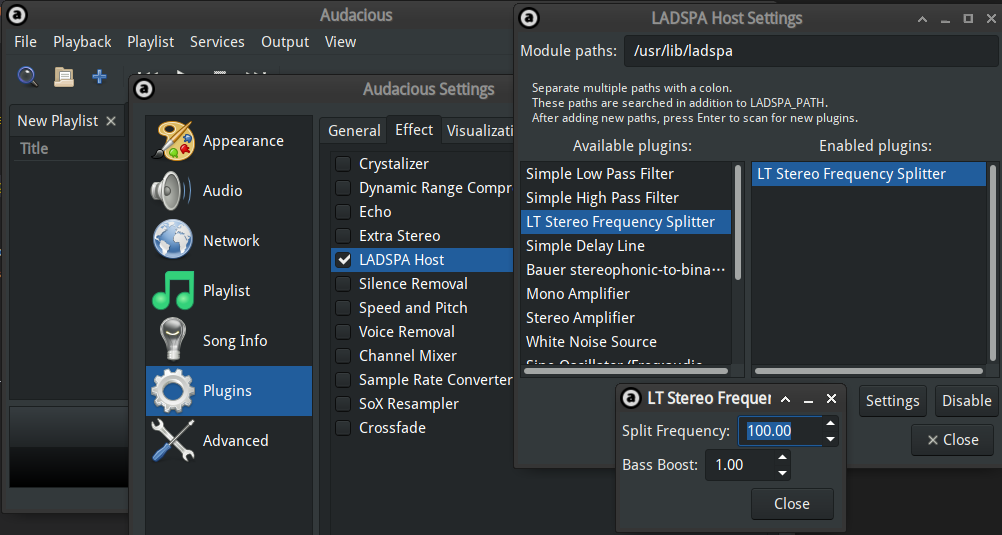Roll up the LT Stereo Frequency window
This screenshot has width=1002, height=535.
[x=785, y=399]
